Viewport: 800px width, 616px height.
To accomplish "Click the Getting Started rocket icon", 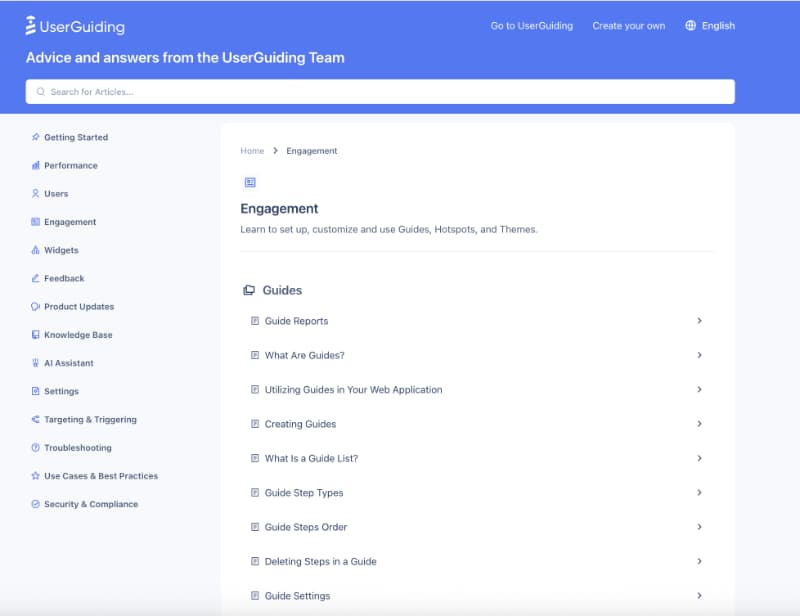I will click(35, 137).
